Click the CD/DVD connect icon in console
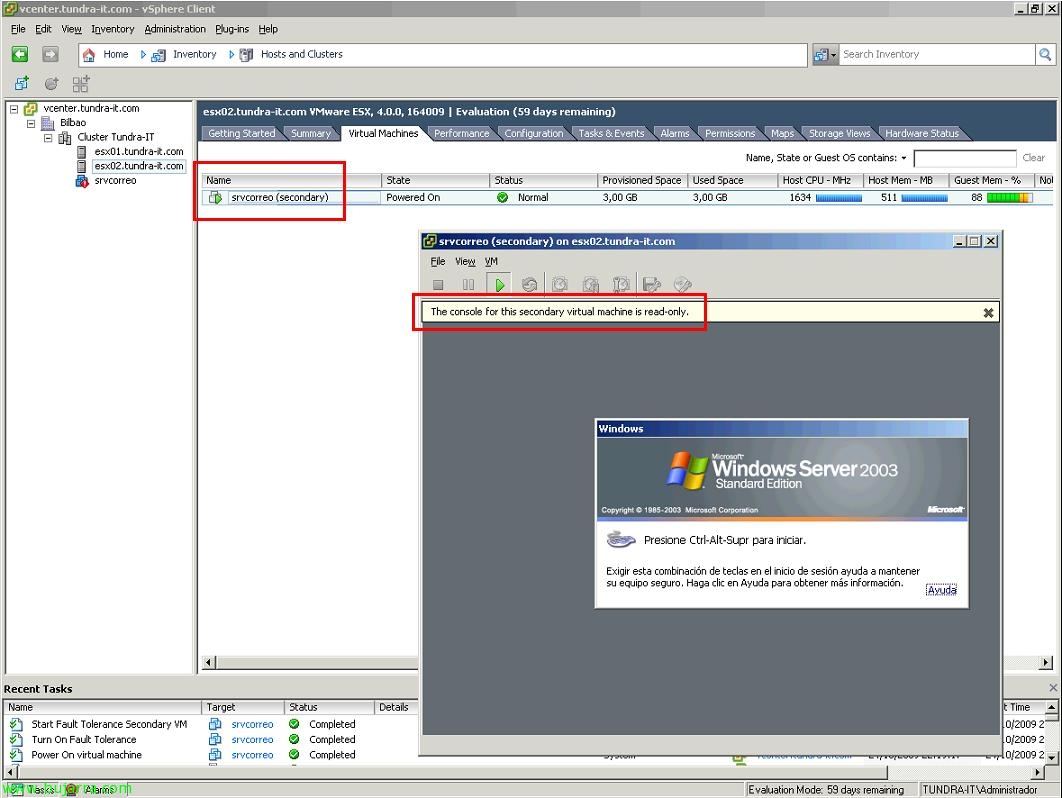The width and height of the screenshot is (1062, 798). pyautogui.click(x=682, y=285)
